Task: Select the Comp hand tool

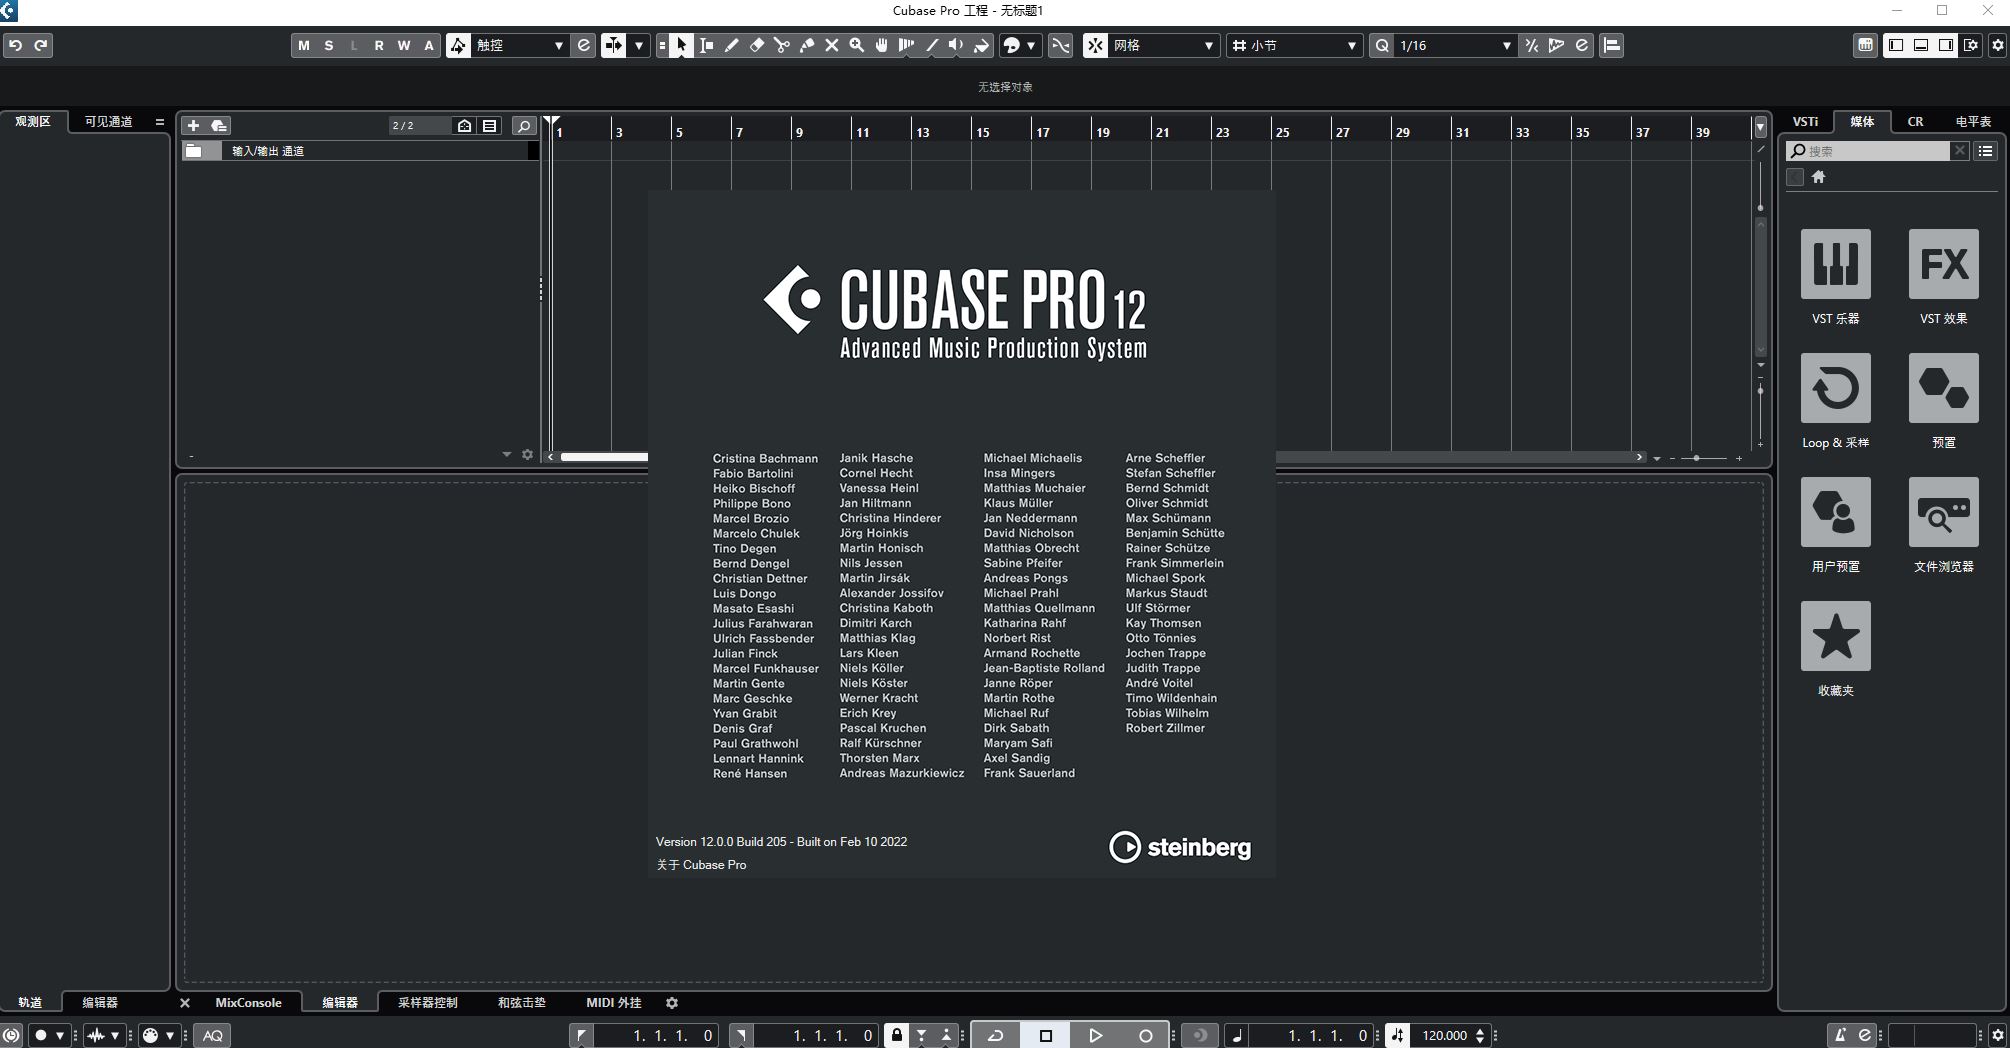Action: pyautogui.click(x=881, y=45)
